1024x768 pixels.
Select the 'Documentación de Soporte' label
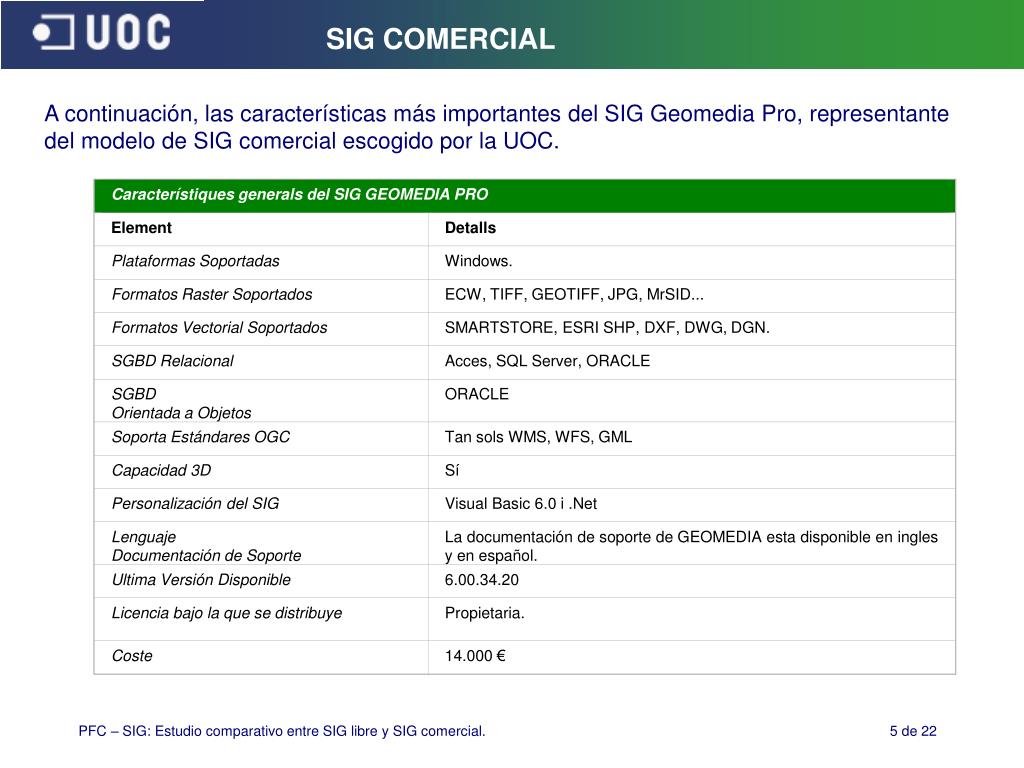pos(206,556)
